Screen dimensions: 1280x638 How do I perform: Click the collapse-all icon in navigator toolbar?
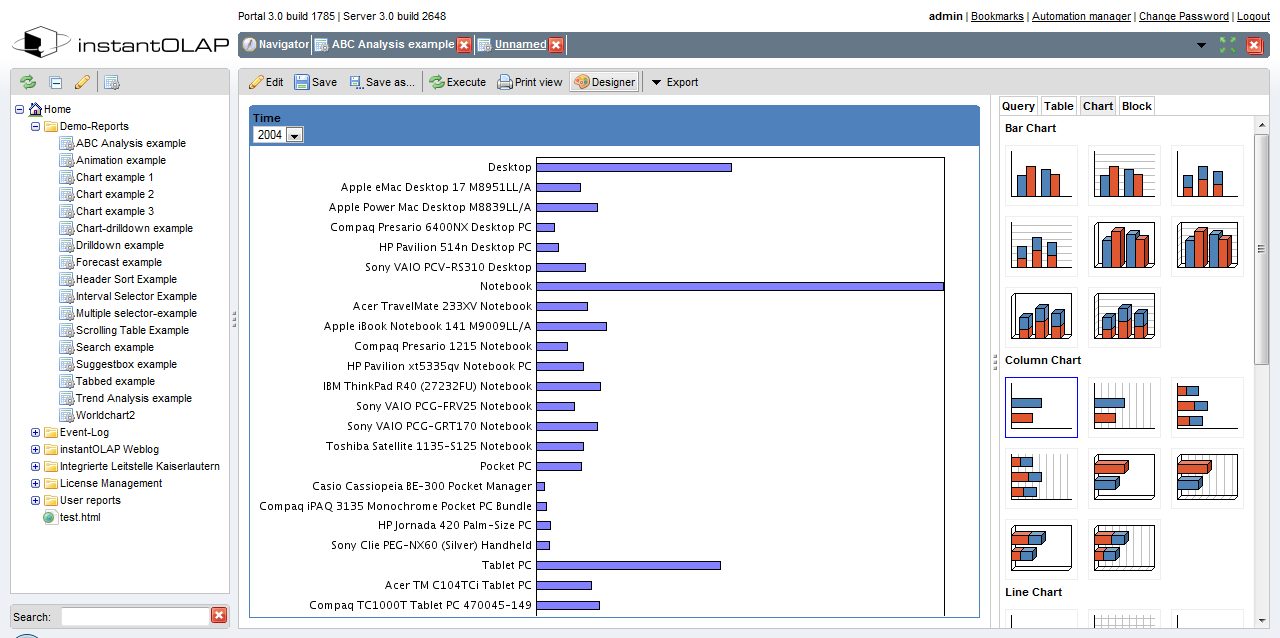pos(56,83)
